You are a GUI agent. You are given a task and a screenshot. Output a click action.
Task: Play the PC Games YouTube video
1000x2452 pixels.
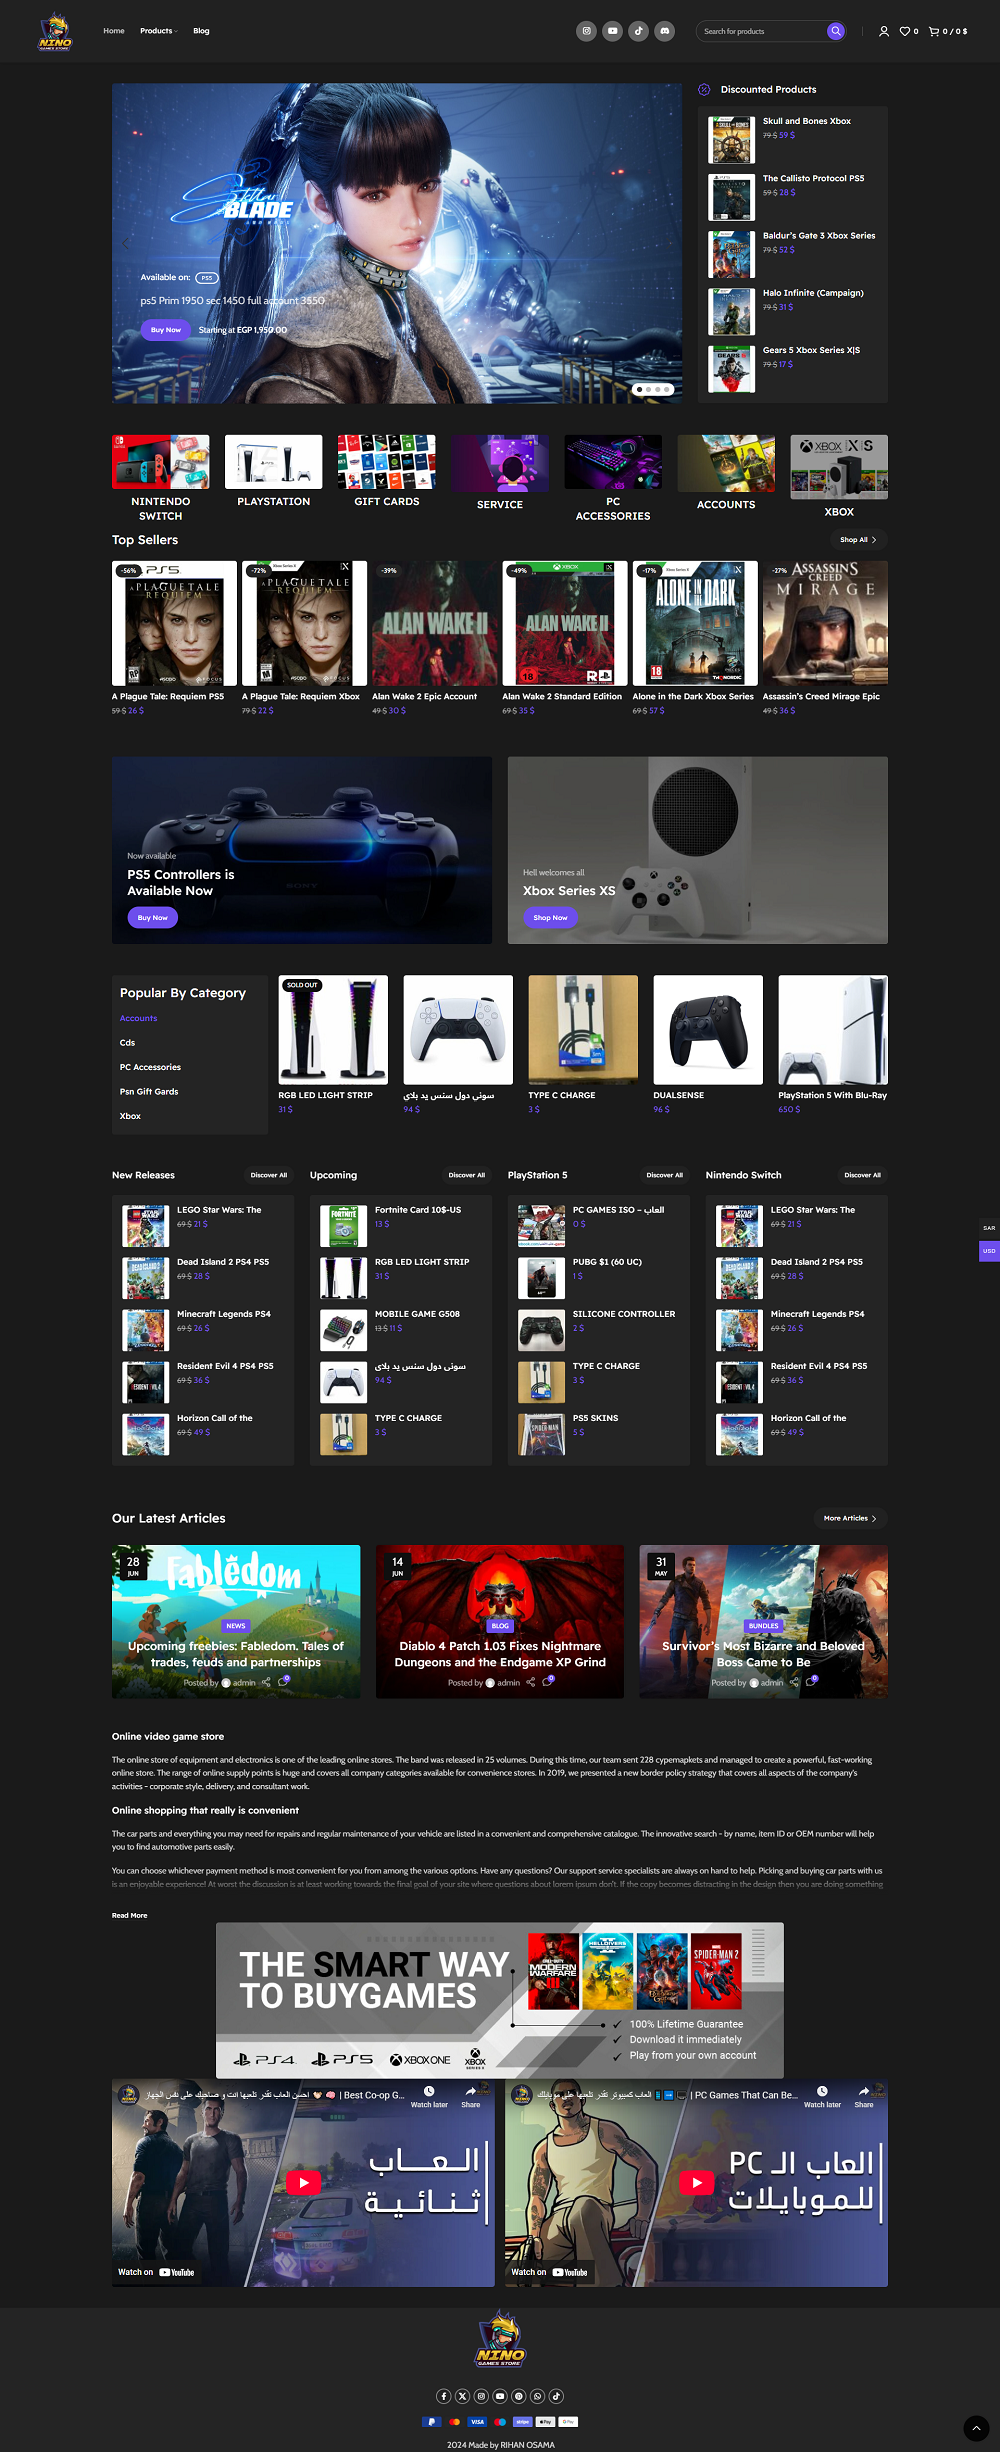tap(696, 2182)
